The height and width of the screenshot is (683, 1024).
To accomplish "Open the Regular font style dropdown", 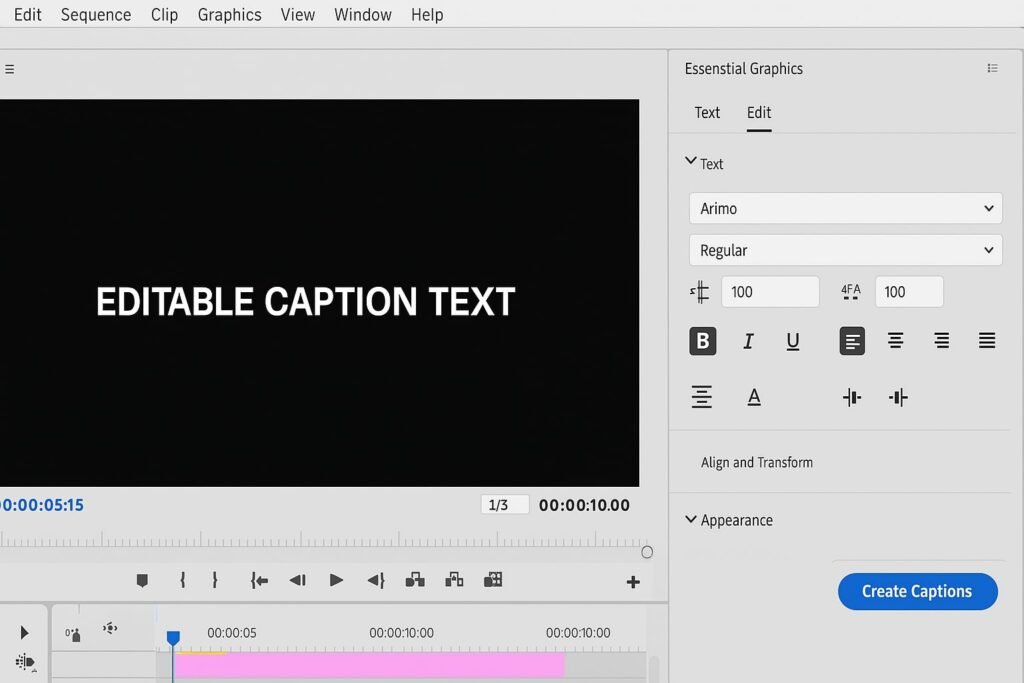I will (845, 251).
